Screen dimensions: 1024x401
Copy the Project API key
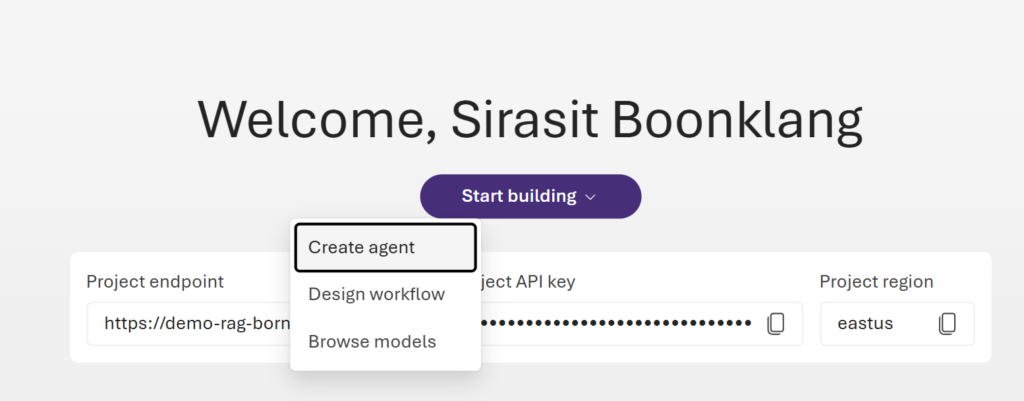775,323
